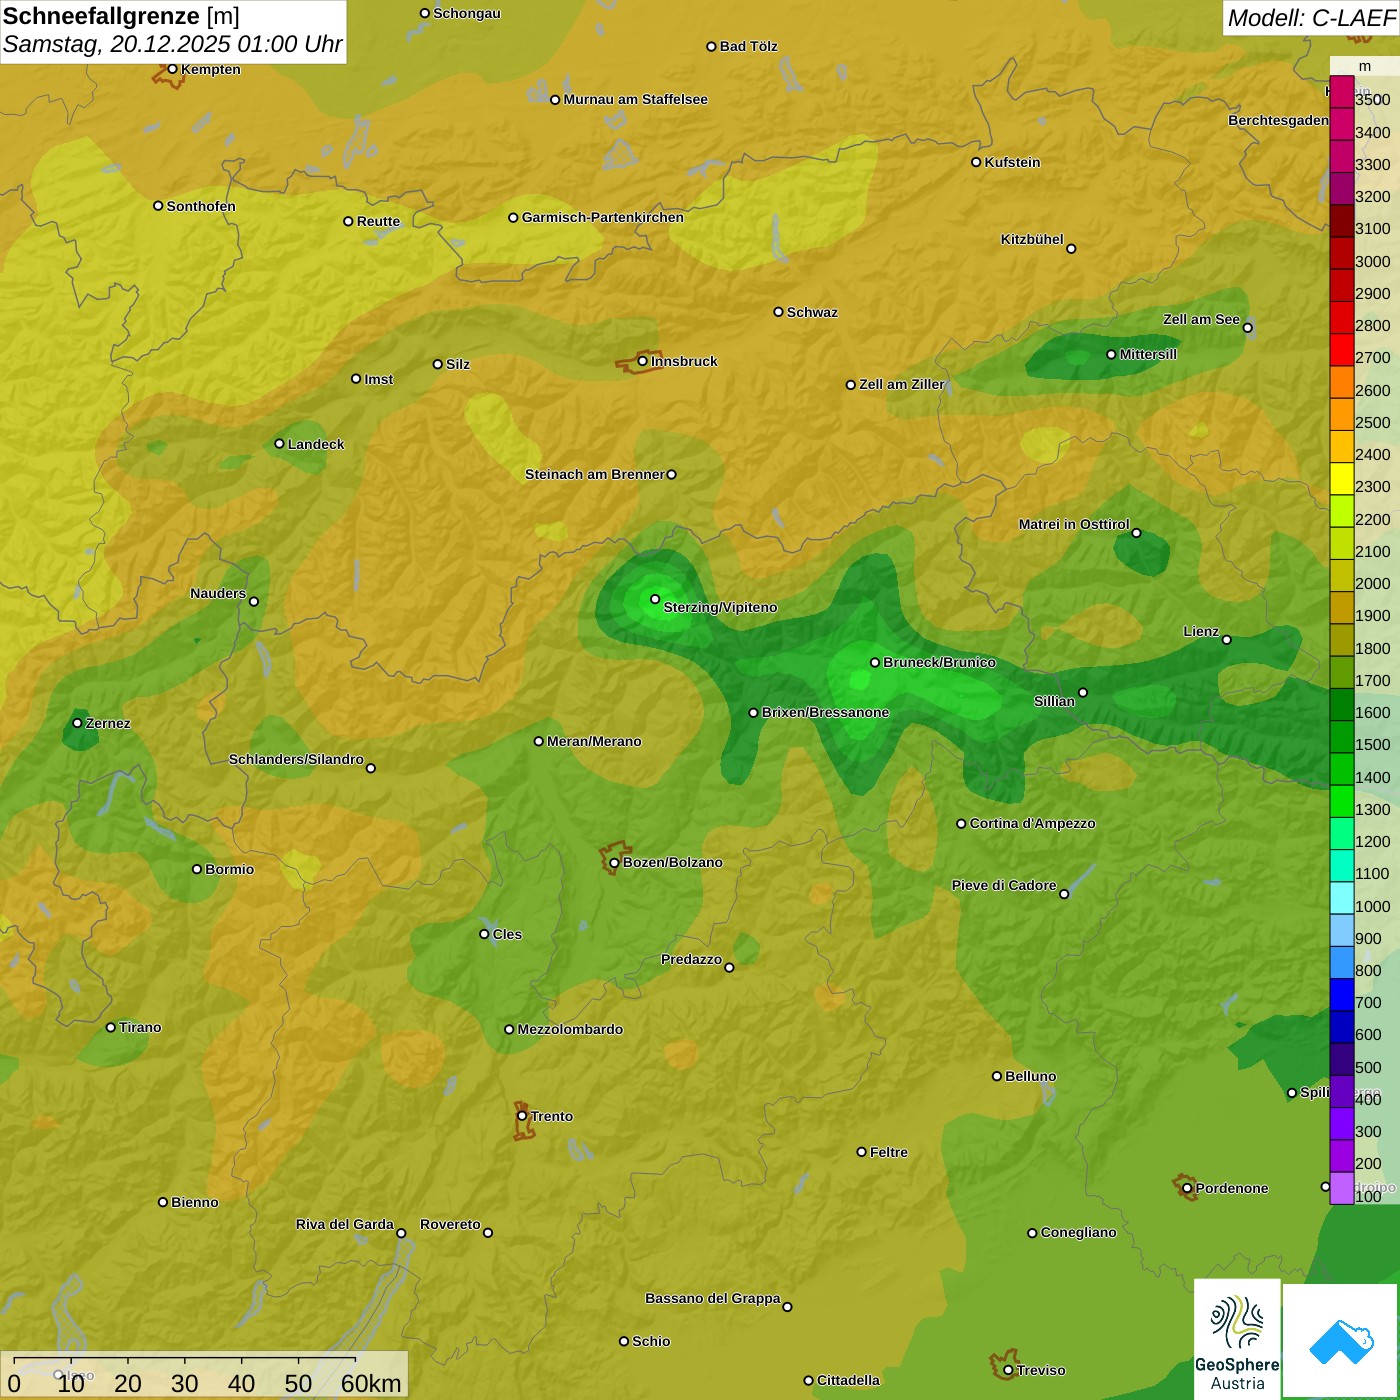Click the blue cloud logo icon
Screen dimensions: 1400x1400
1341,1342
